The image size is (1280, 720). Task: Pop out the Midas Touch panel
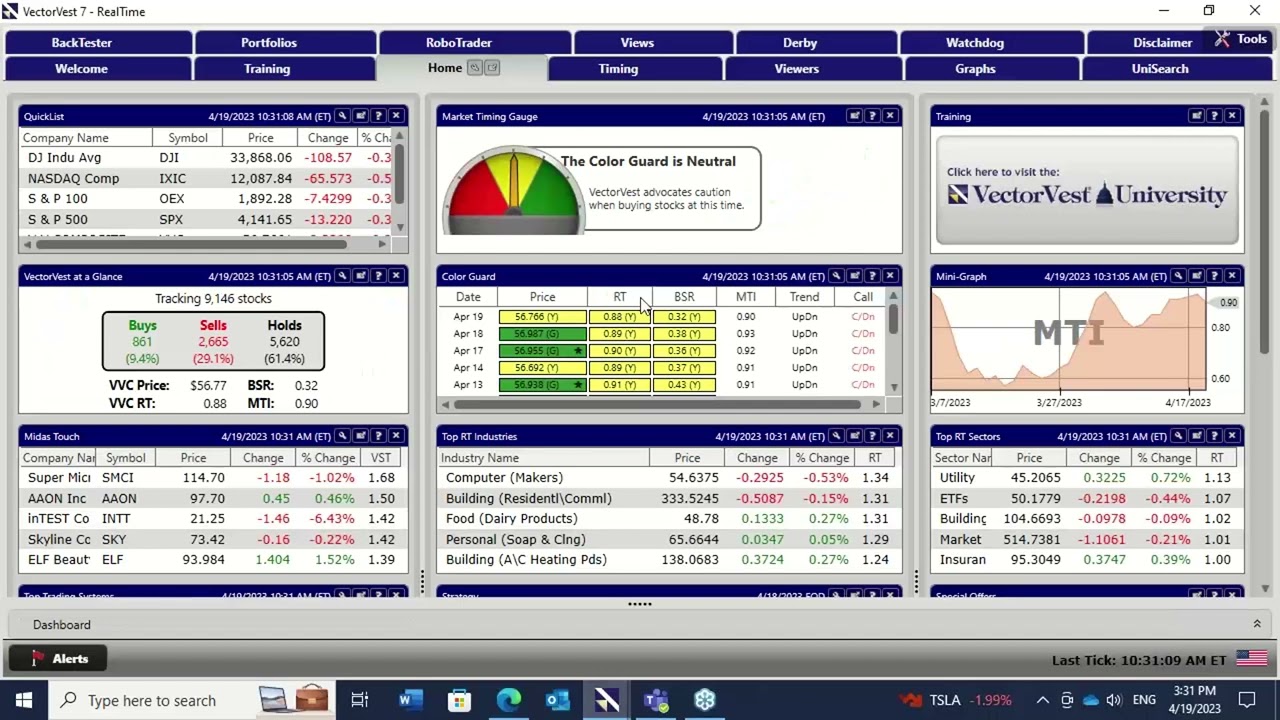pyautogui.click(x=360, y=436)
